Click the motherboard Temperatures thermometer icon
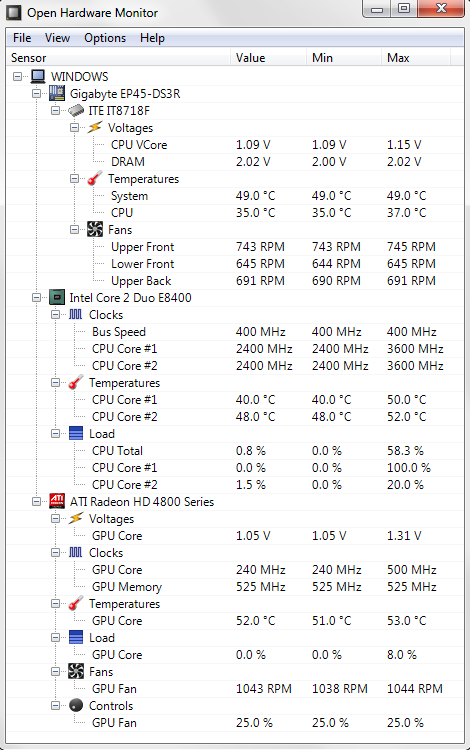The image size is (470, 750). click(x=95, y=178)
